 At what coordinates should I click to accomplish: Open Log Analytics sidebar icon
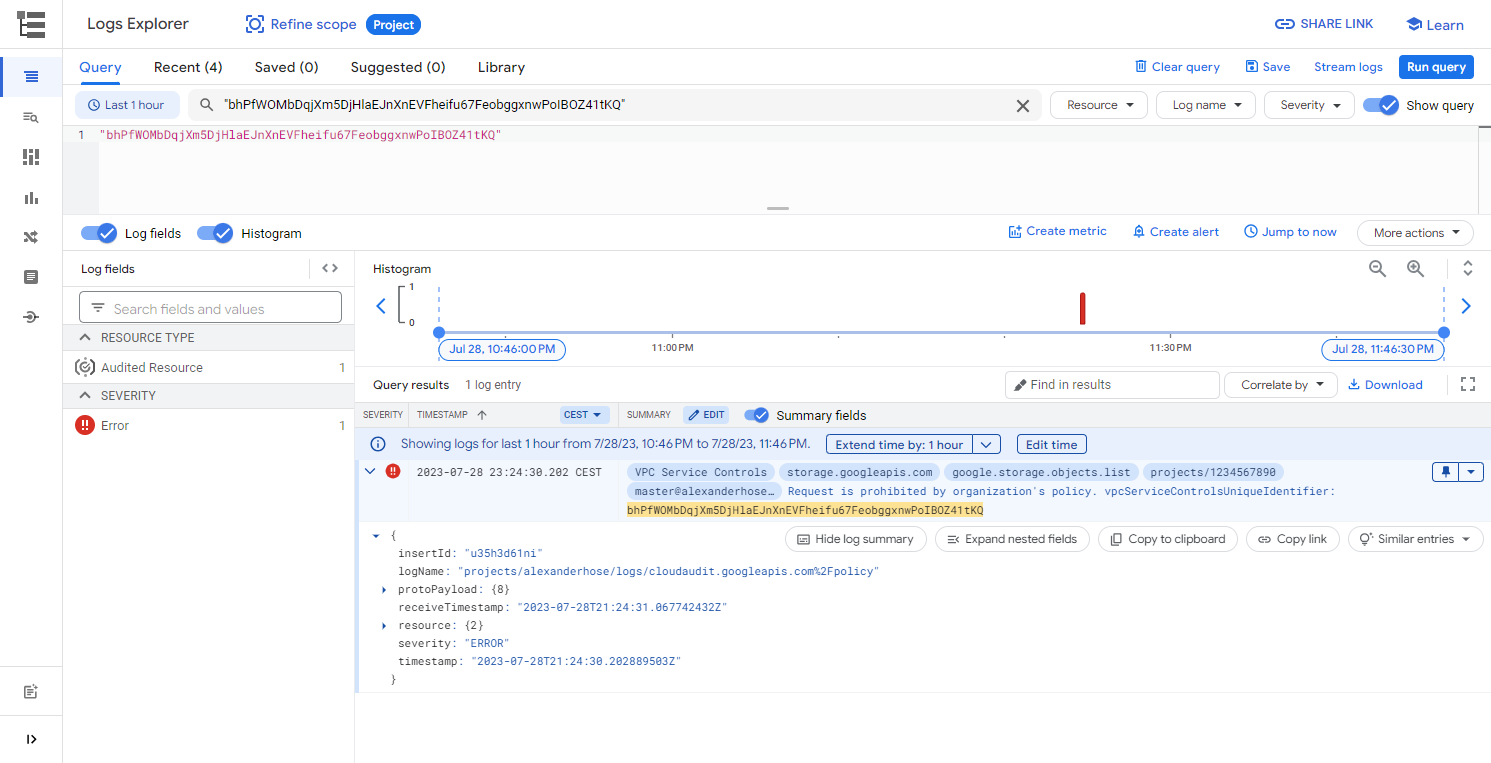[x=31, y=117]
